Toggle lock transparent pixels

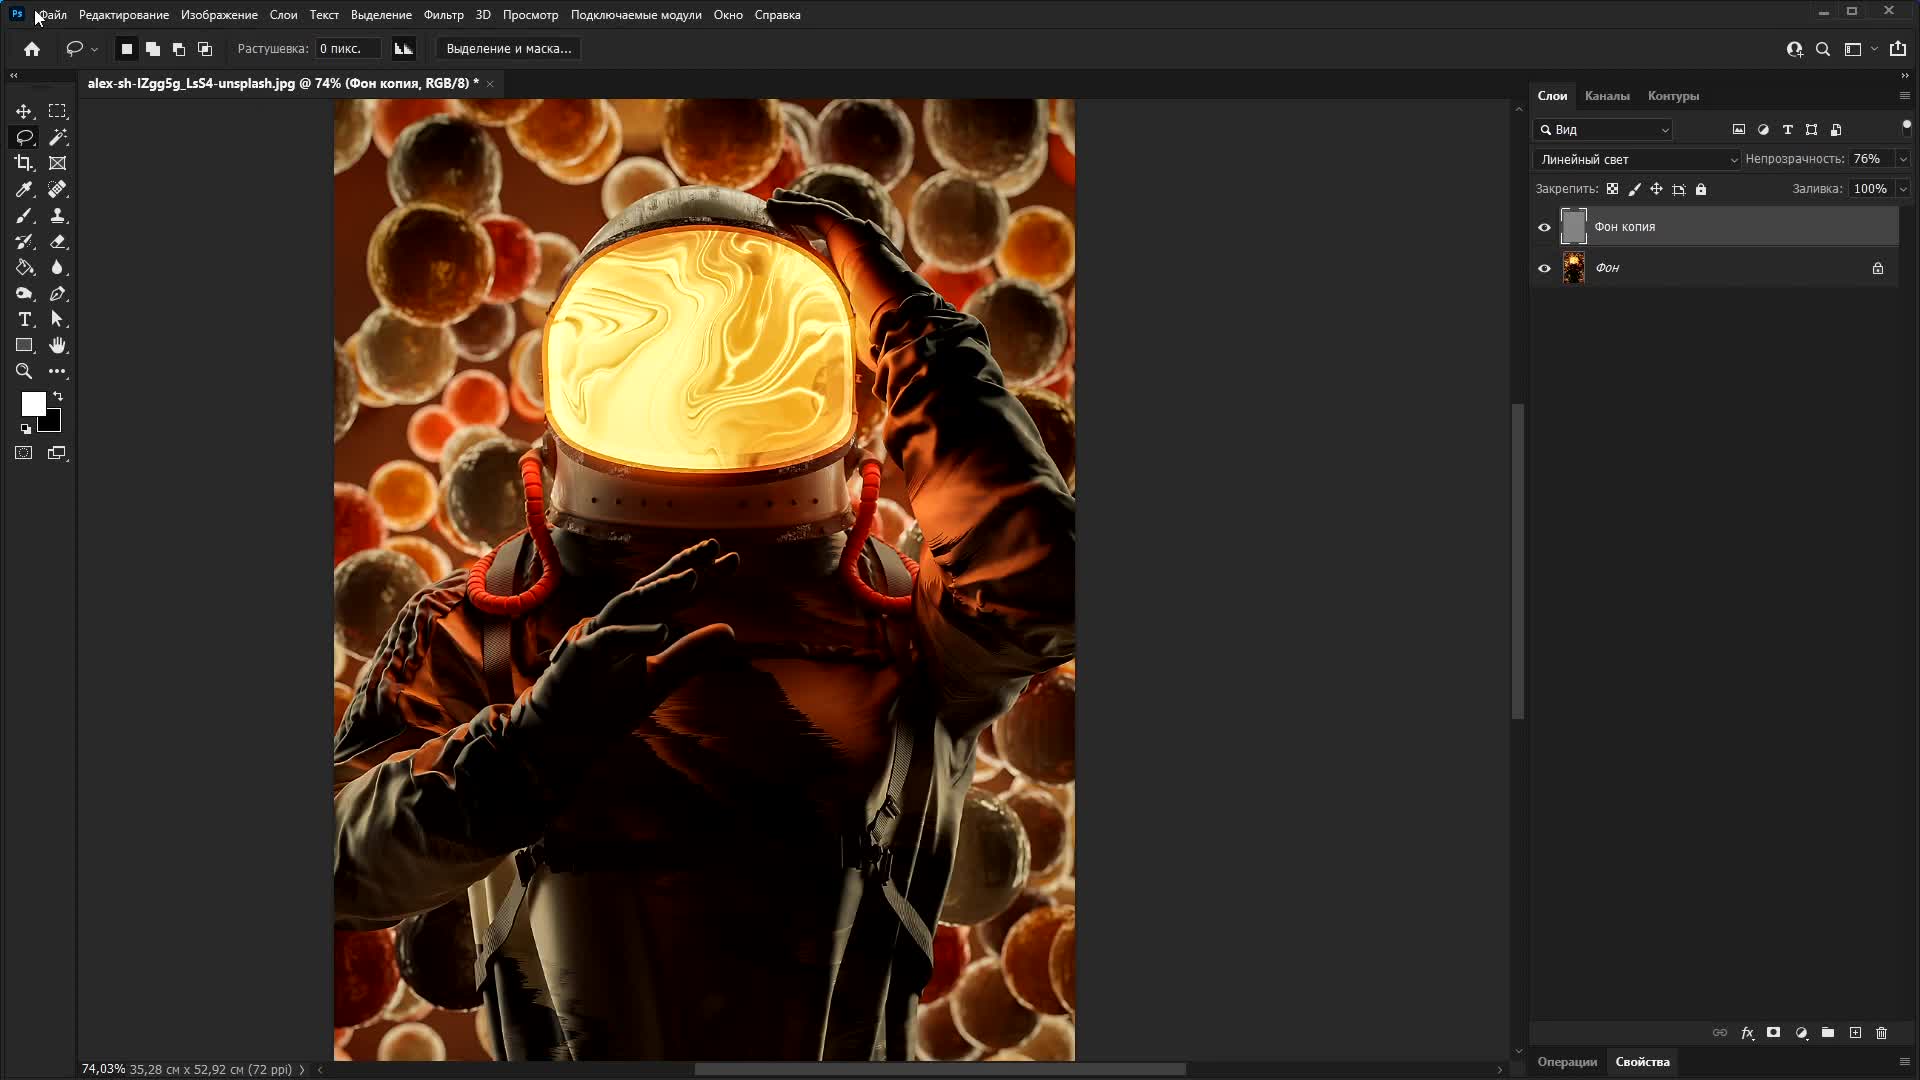point(1612,189)
